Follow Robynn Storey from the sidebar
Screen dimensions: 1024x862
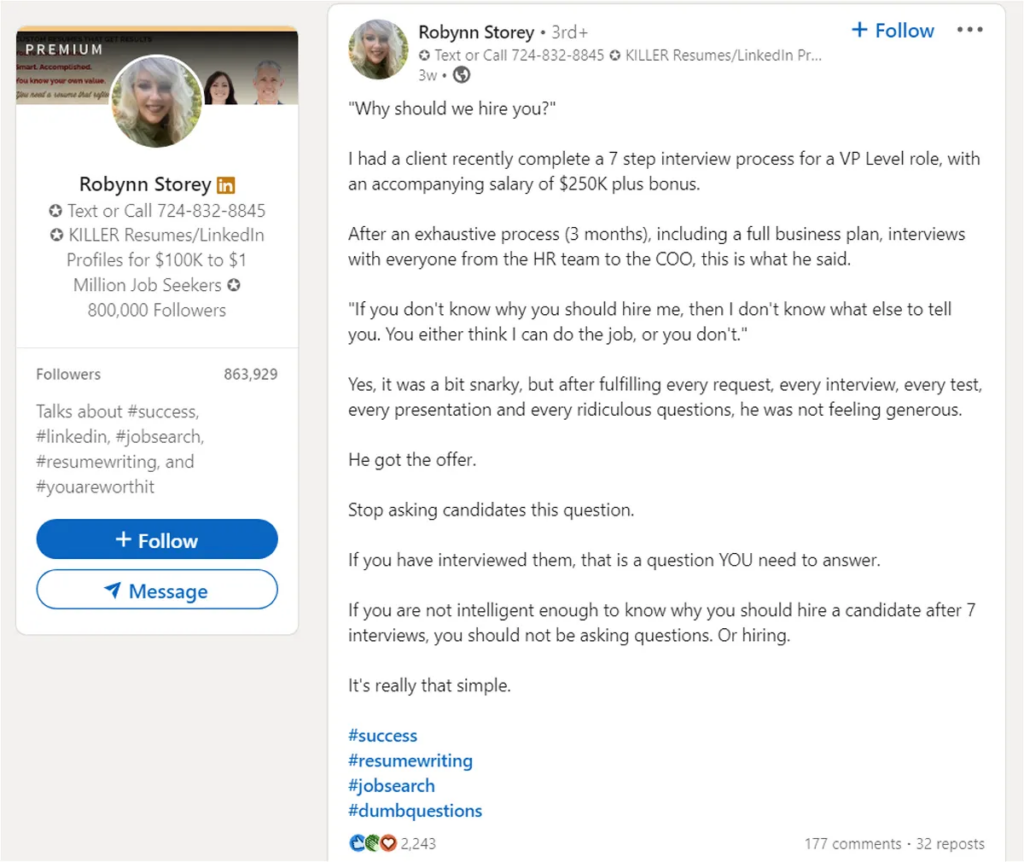[156, 539]
